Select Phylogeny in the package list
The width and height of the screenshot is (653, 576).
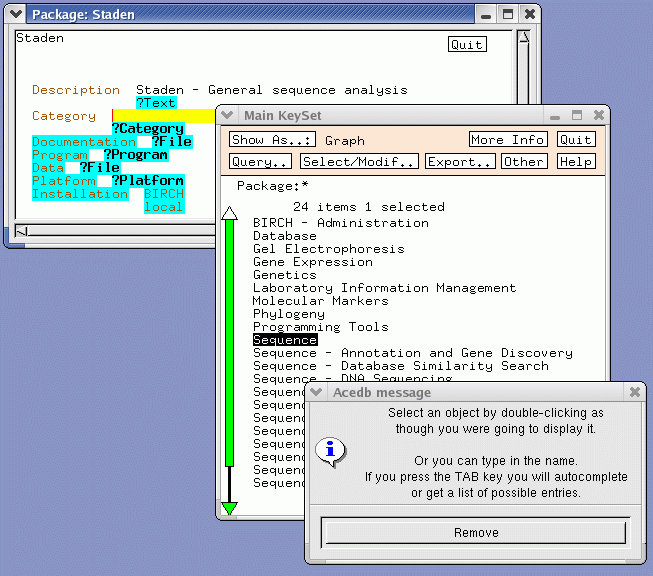click(x=288, y=314)
